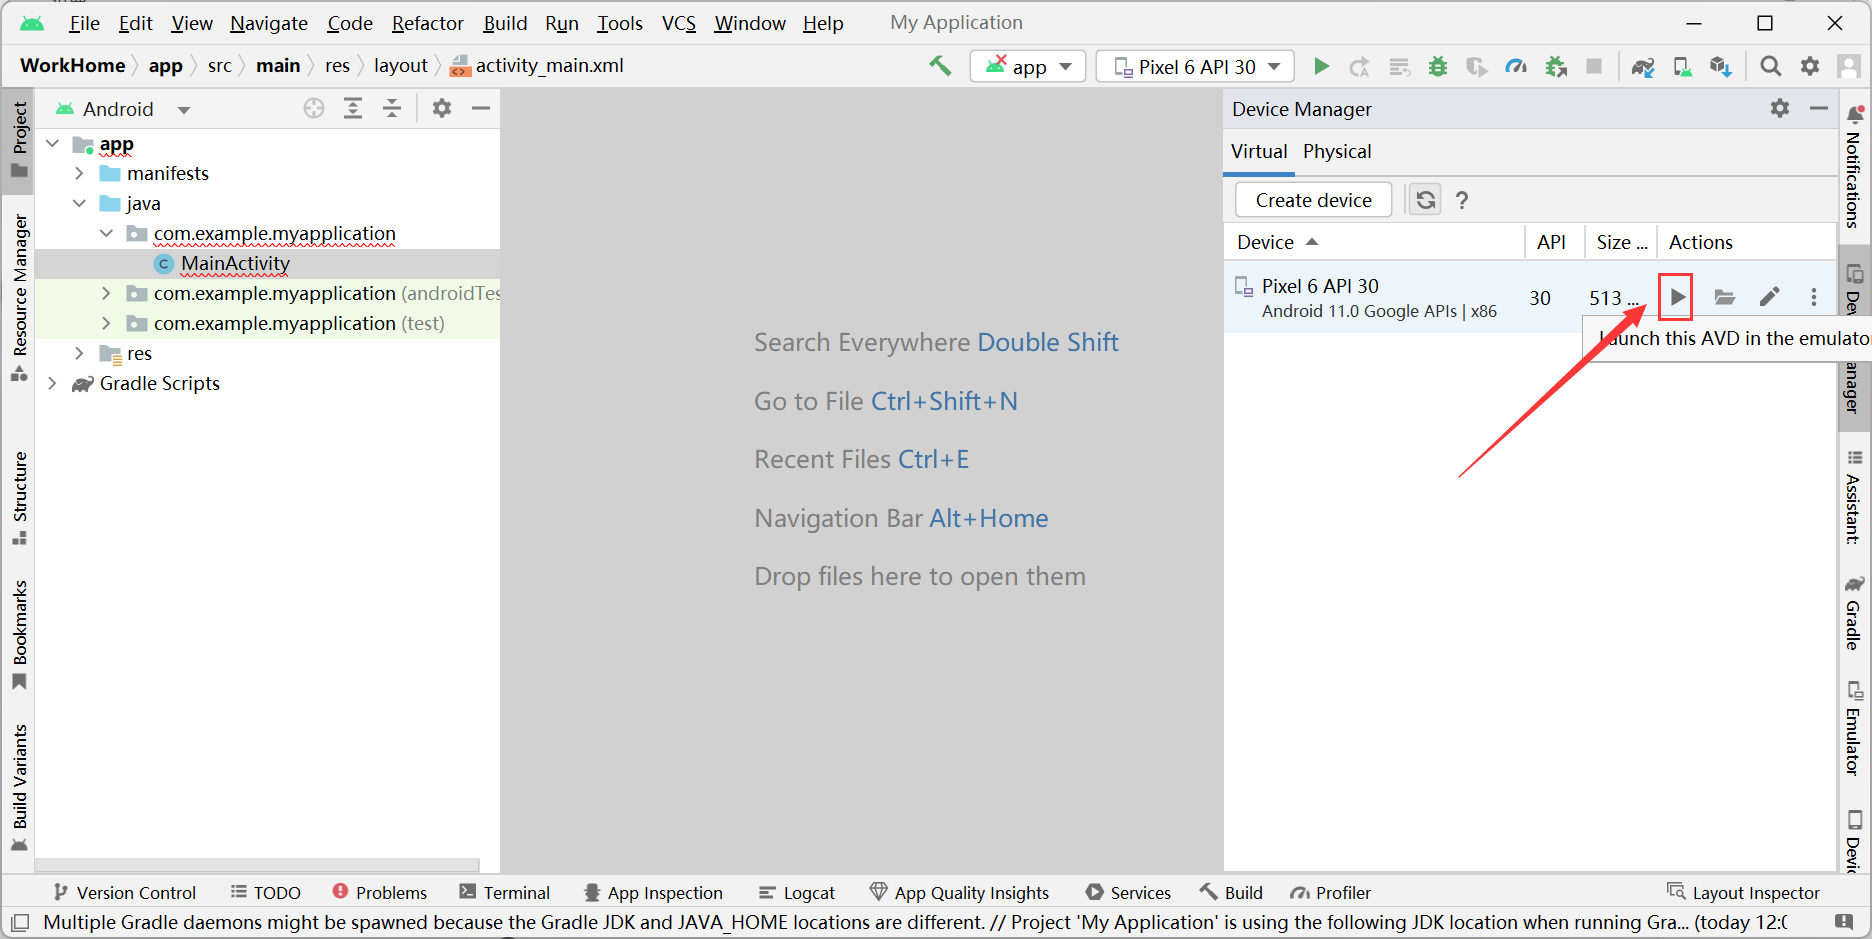
Task: Open IDE settings gear in top toolbar
Action: 1810,66
